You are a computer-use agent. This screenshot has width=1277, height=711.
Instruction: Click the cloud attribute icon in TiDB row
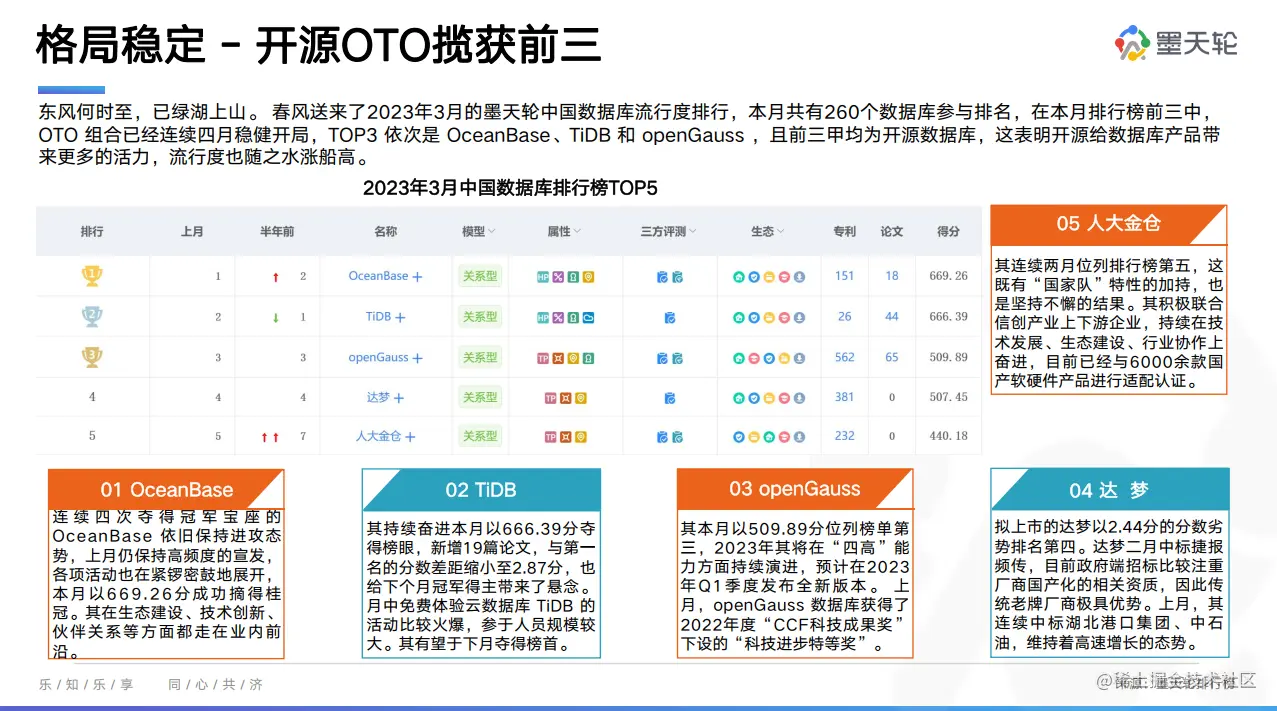[x=589, y=317]
